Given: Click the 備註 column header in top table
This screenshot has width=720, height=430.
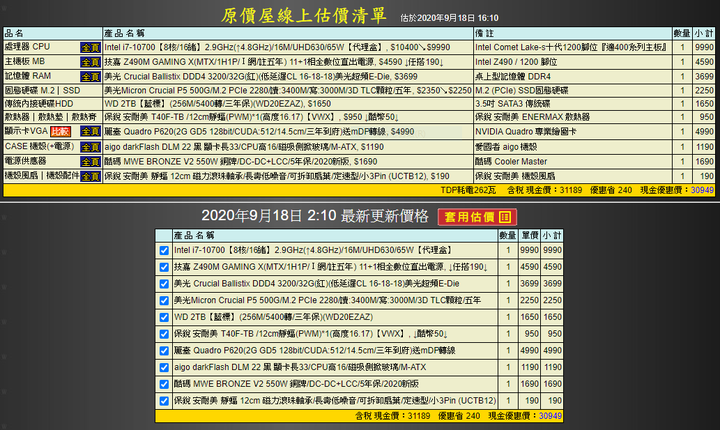Looking at the screenshot, I should point(484,33).
